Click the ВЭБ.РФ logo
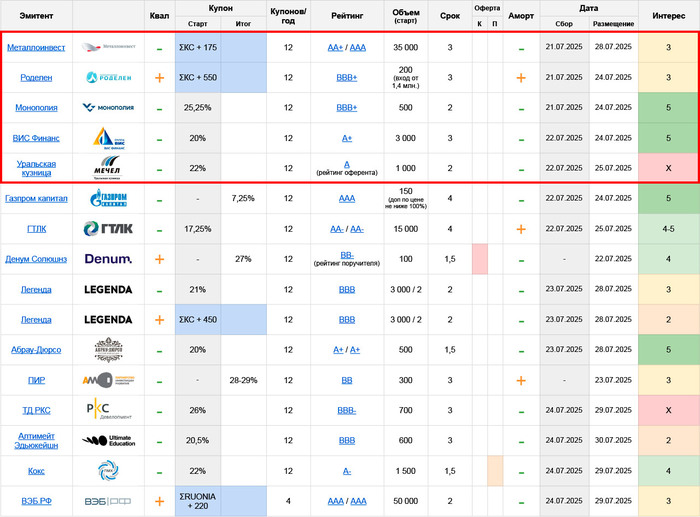The height and width of the screenshot is (517, 700). coord(108,501)
